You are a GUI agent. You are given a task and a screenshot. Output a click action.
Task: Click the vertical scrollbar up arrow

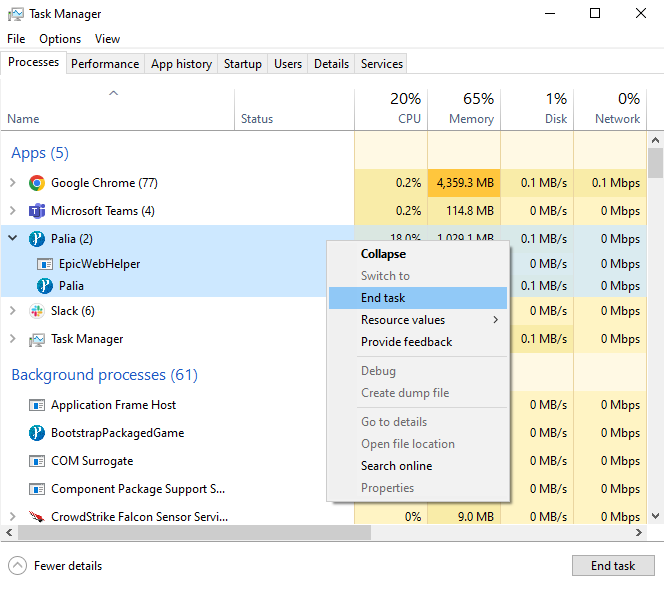pos(656,140)
